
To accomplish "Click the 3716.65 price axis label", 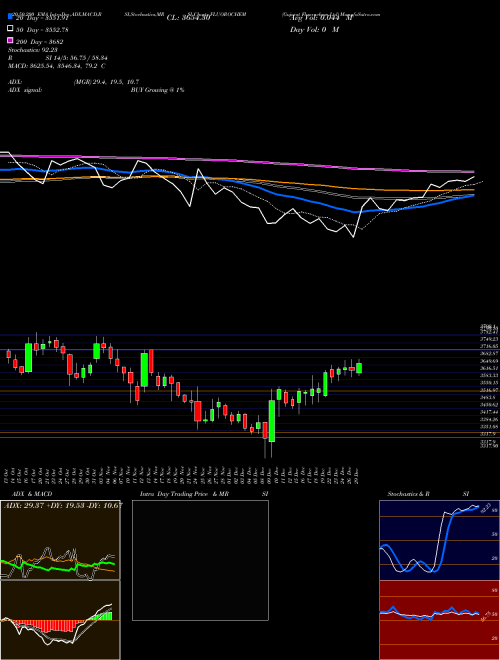I will 489,346.
